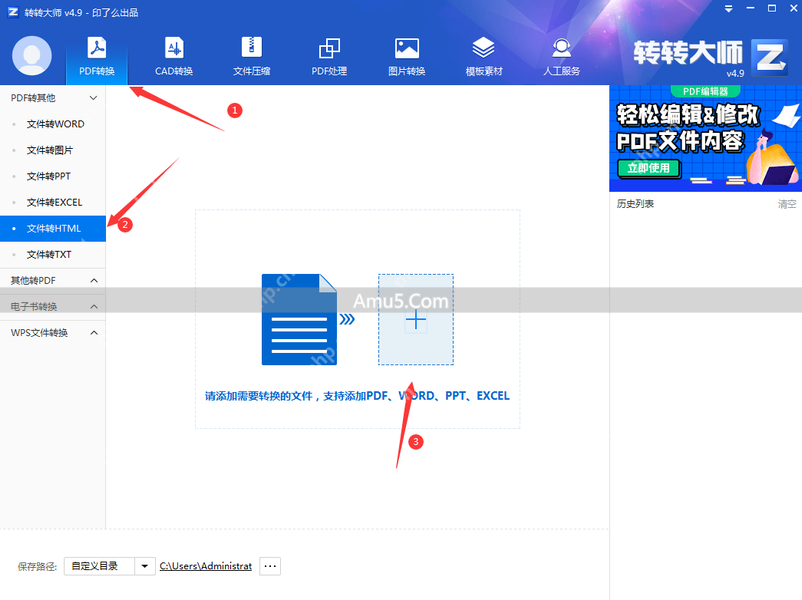Open the 图片转换 image converter
The height and width of the screenshot is (600, 802).
[x=406, y=55]
